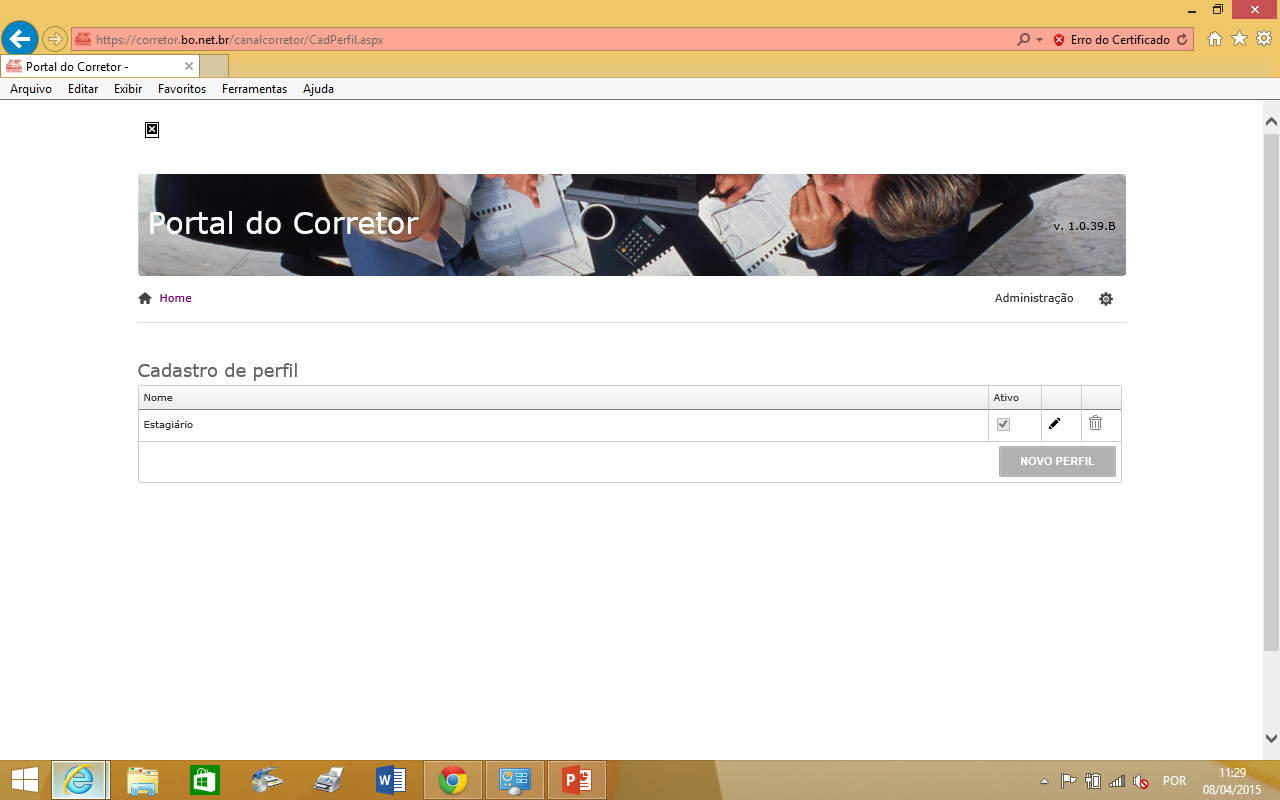Open the Ferramentas menu
1280x800 pixels.
(x=254, y=89)
